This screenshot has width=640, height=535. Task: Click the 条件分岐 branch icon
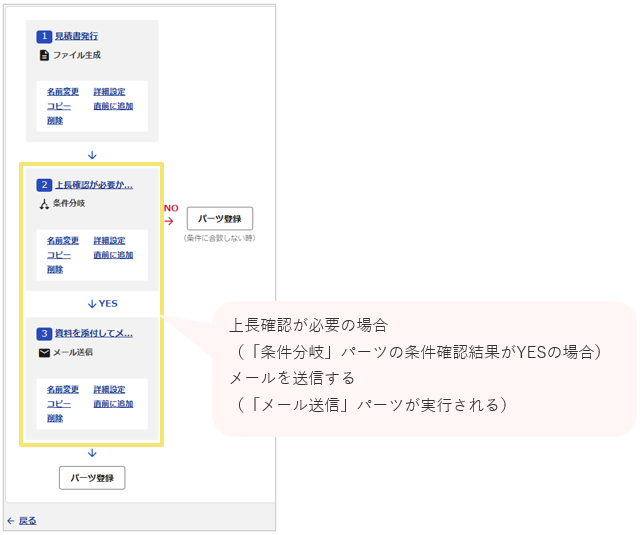tap(44, 204)
